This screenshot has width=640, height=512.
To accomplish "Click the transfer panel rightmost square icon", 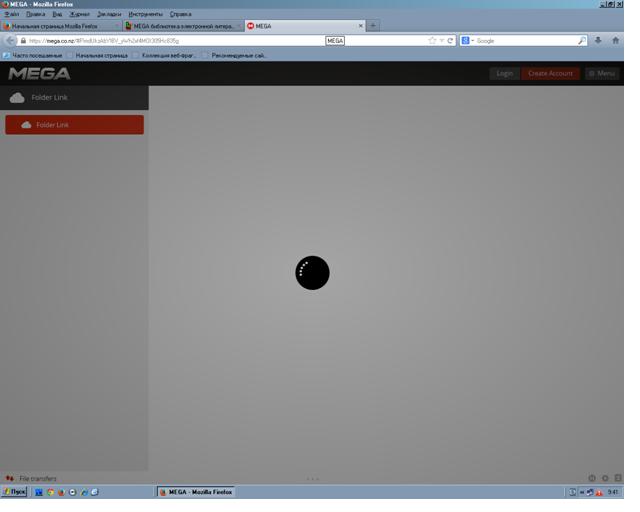I will click(618, 478).
